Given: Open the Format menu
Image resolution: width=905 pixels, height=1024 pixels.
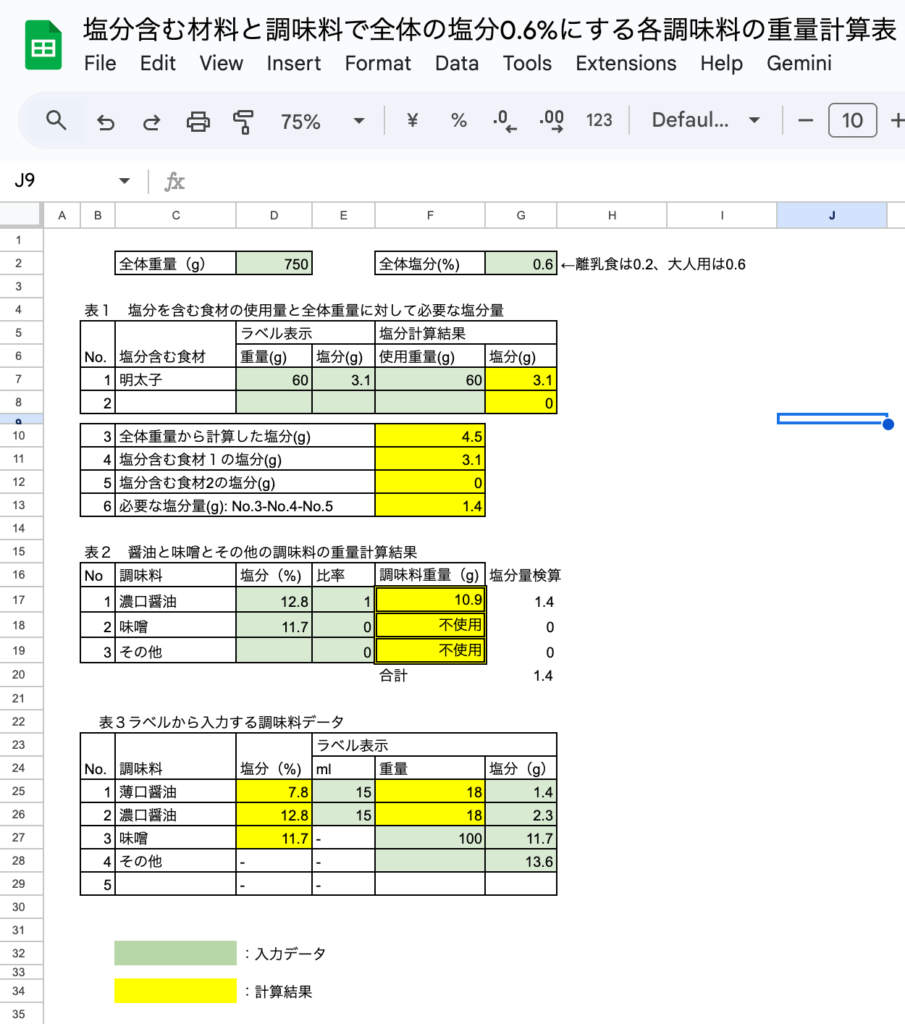Looking at the screenshot, I should click(377, 63).
